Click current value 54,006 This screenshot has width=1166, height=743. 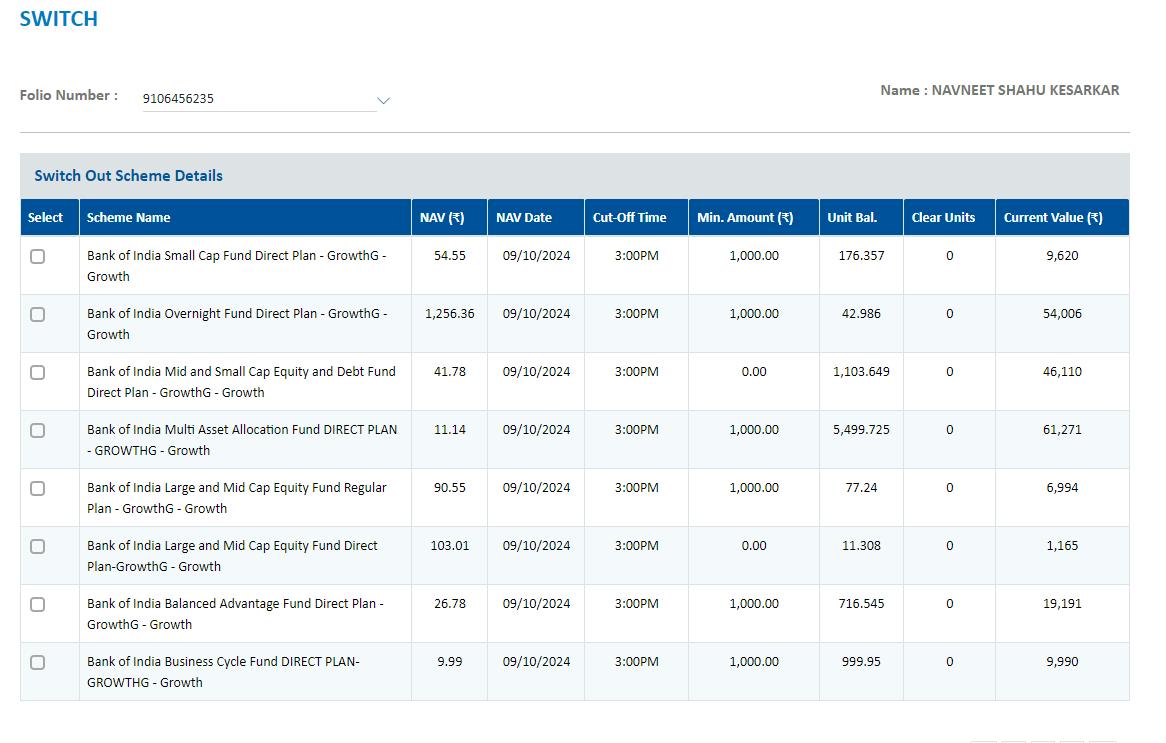pos(1062,313)
